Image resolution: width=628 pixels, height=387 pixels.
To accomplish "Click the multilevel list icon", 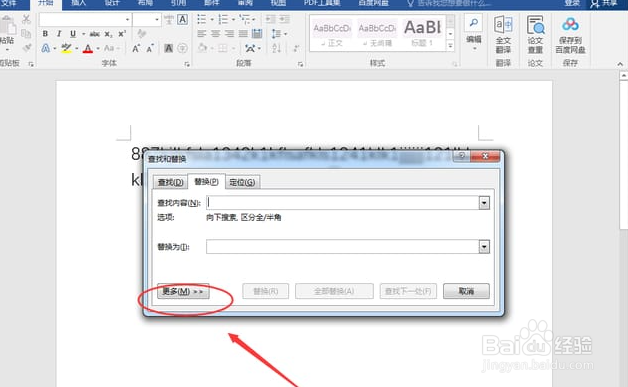I will 244,19.
